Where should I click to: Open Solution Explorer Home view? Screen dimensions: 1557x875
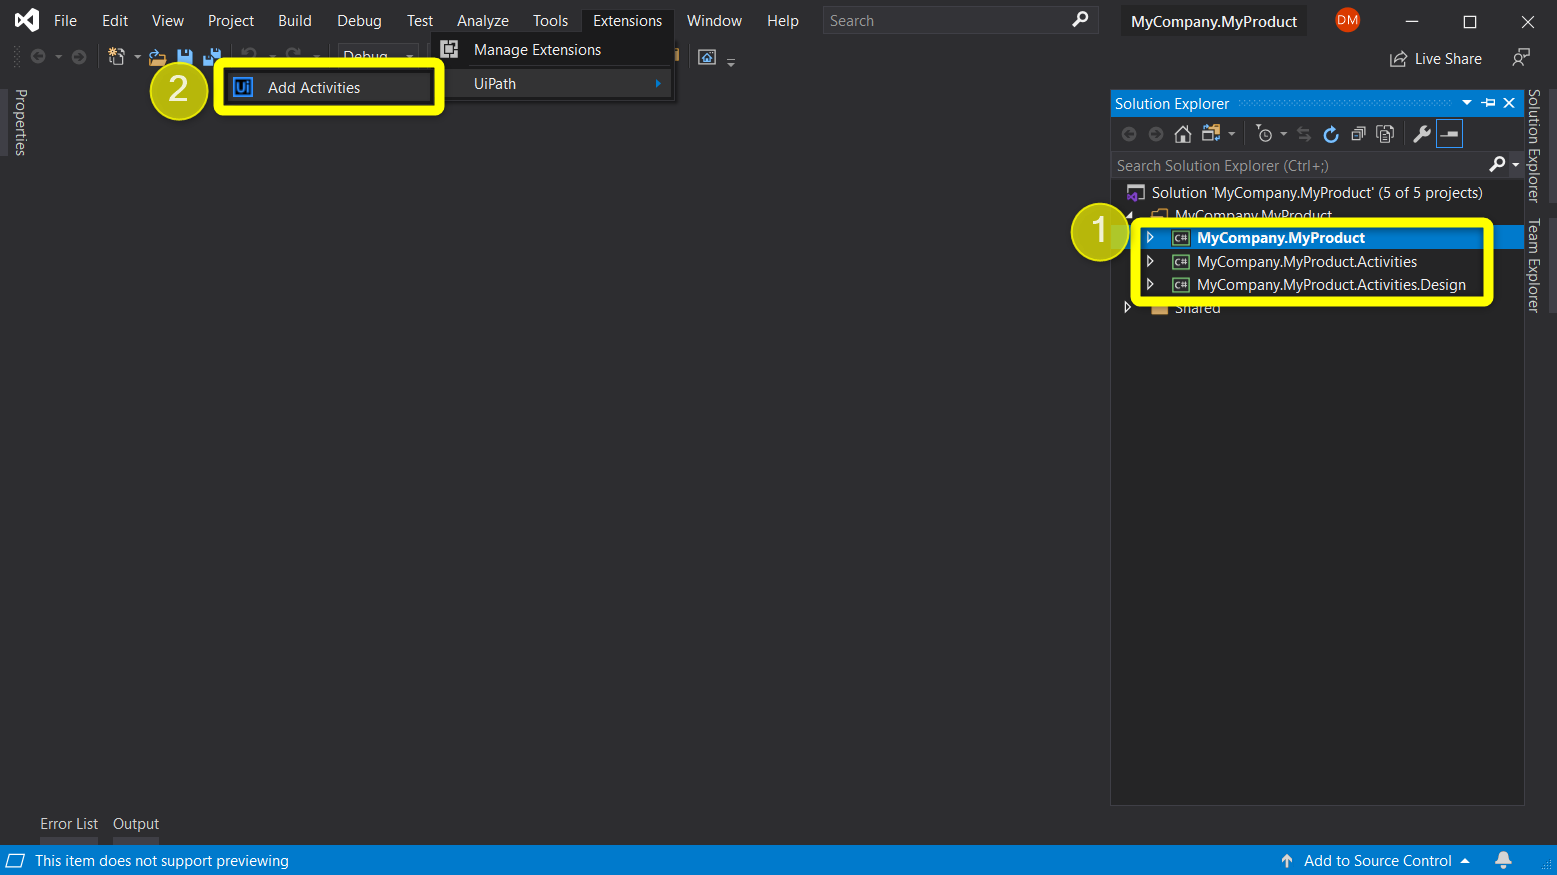point(1182,133)
